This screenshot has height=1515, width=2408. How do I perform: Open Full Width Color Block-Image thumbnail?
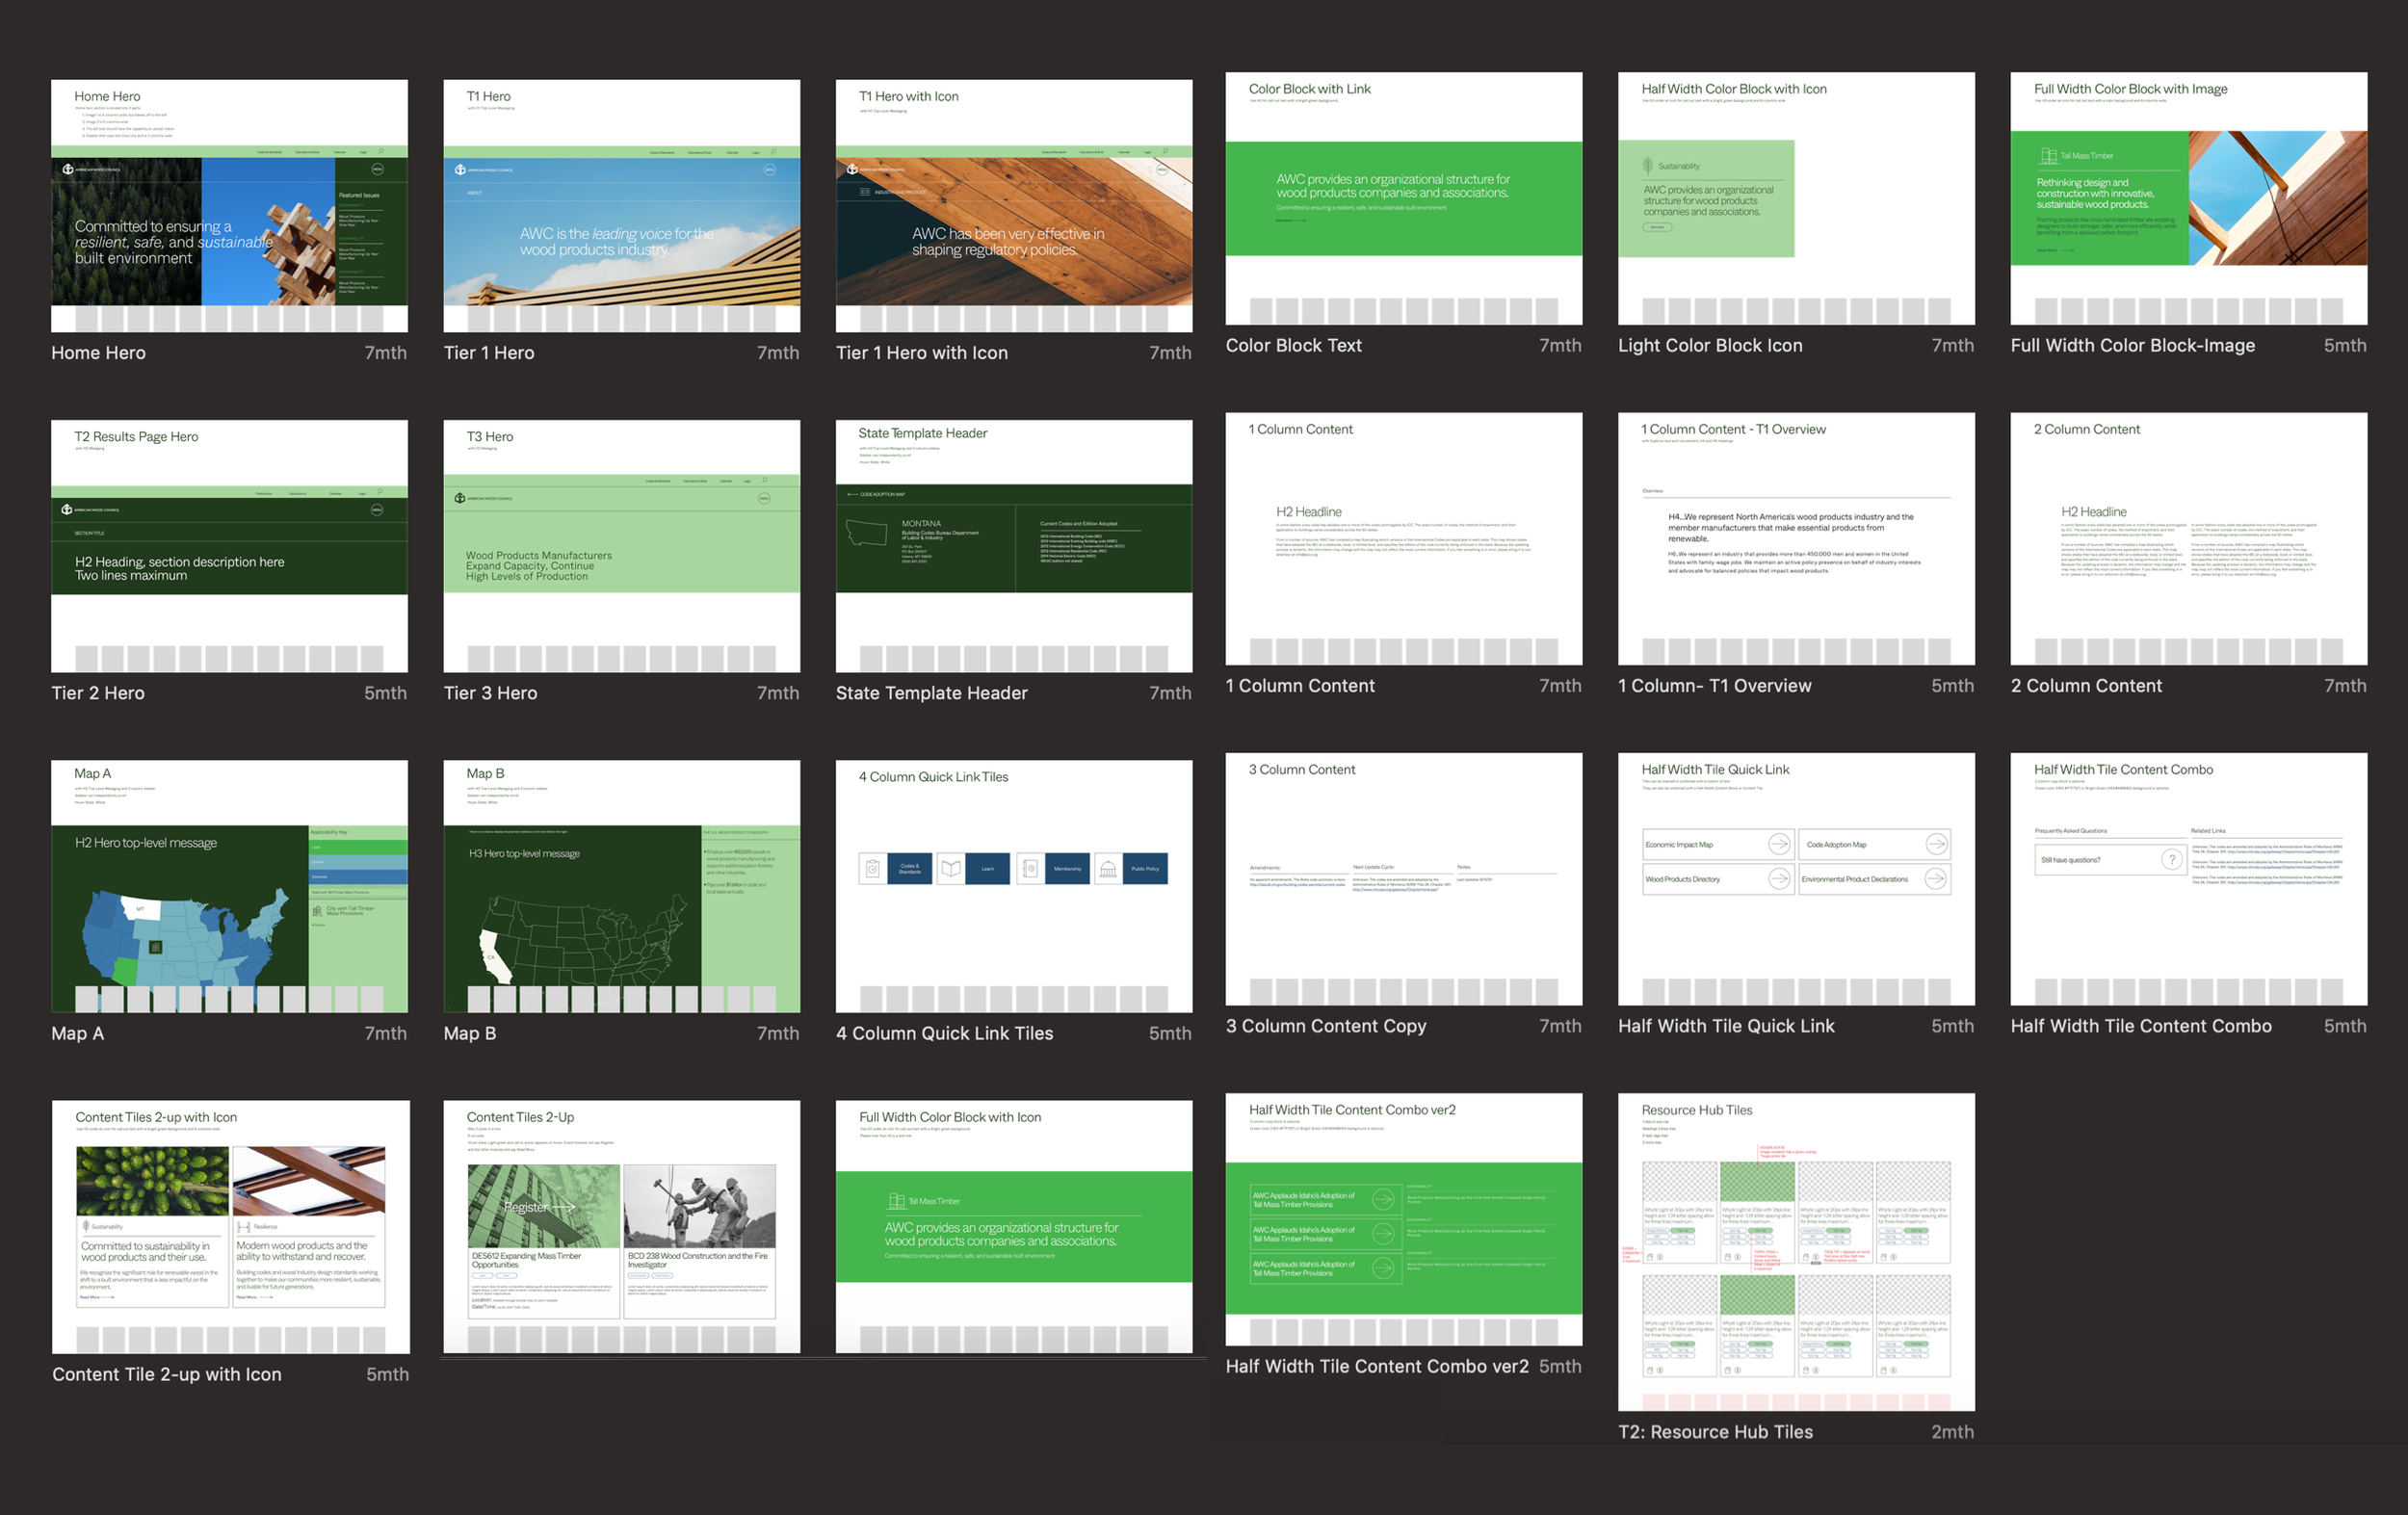[2188, 198]
